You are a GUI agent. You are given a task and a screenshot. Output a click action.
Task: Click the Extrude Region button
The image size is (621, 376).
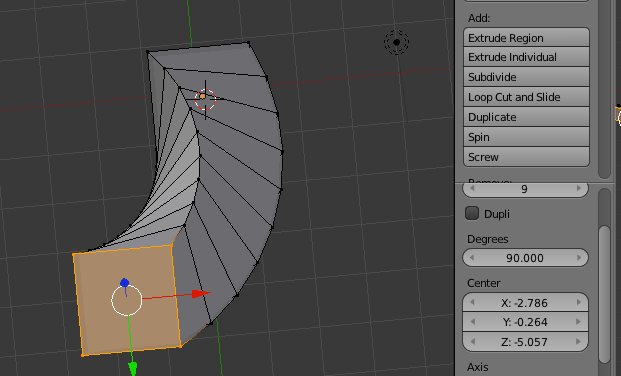(526, 38)
